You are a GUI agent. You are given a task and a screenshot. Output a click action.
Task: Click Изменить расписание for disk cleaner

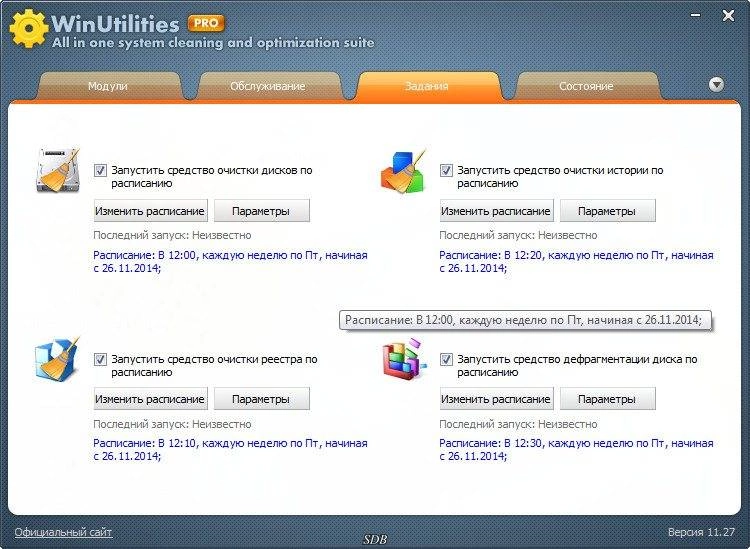coord(150,211)
